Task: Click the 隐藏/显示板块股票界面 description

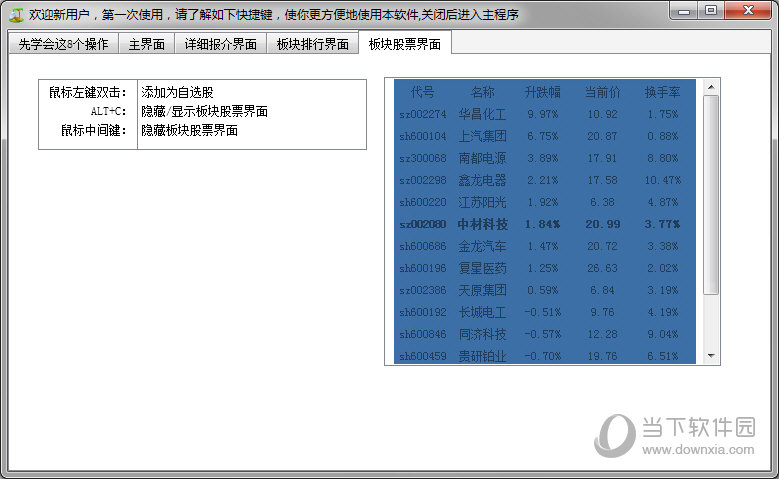Action: (x=205, y=111)
